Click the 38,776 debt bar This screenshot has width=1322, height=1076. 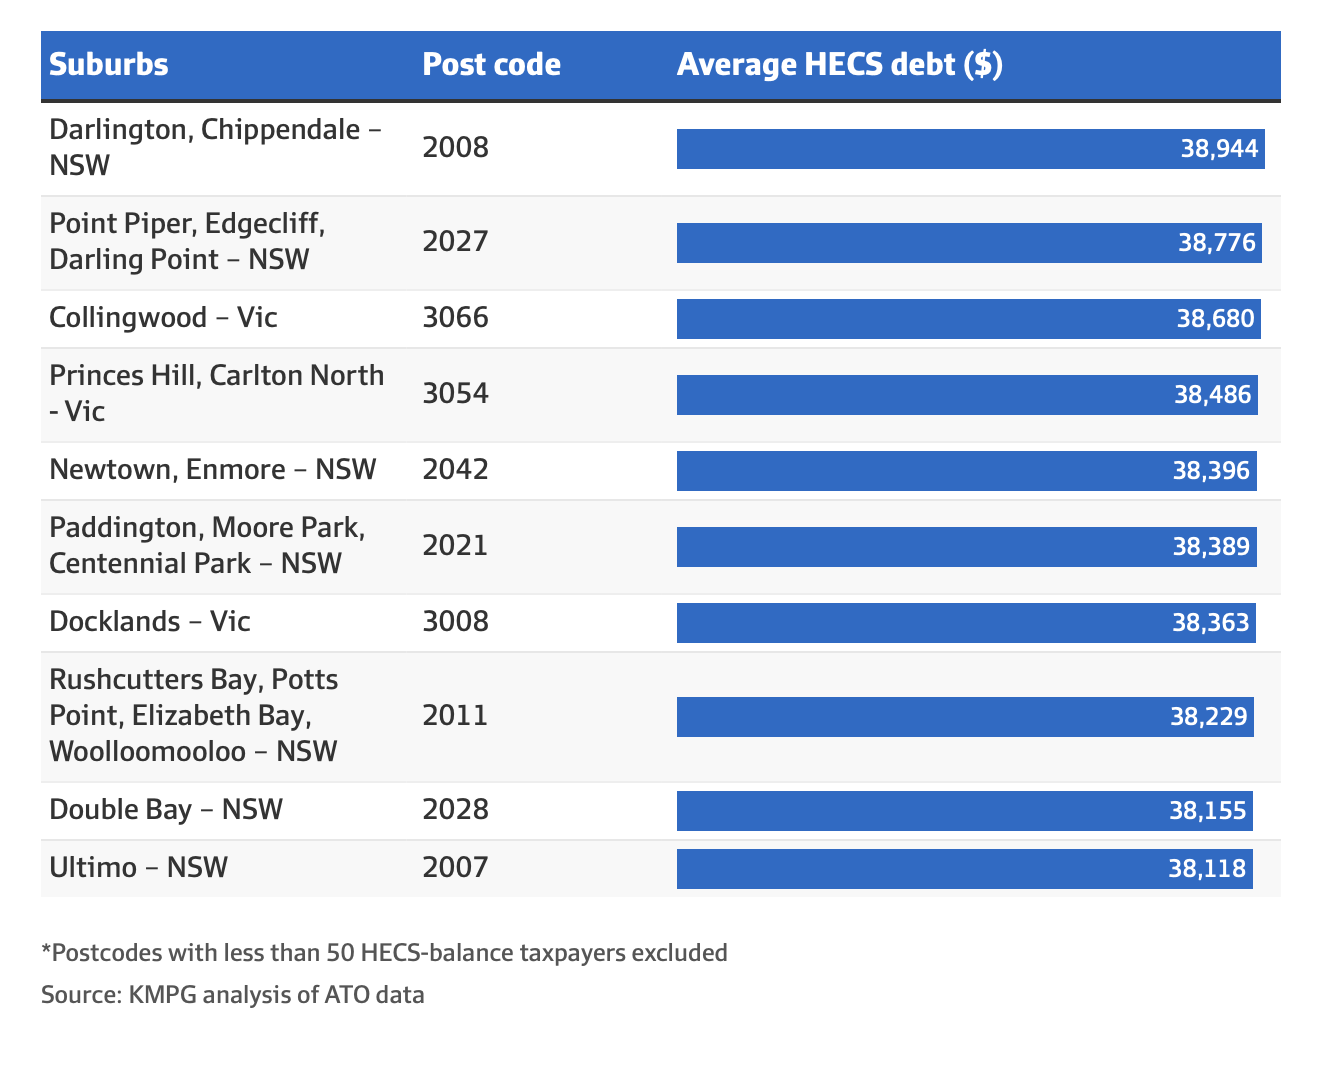(x=969, y=243)
